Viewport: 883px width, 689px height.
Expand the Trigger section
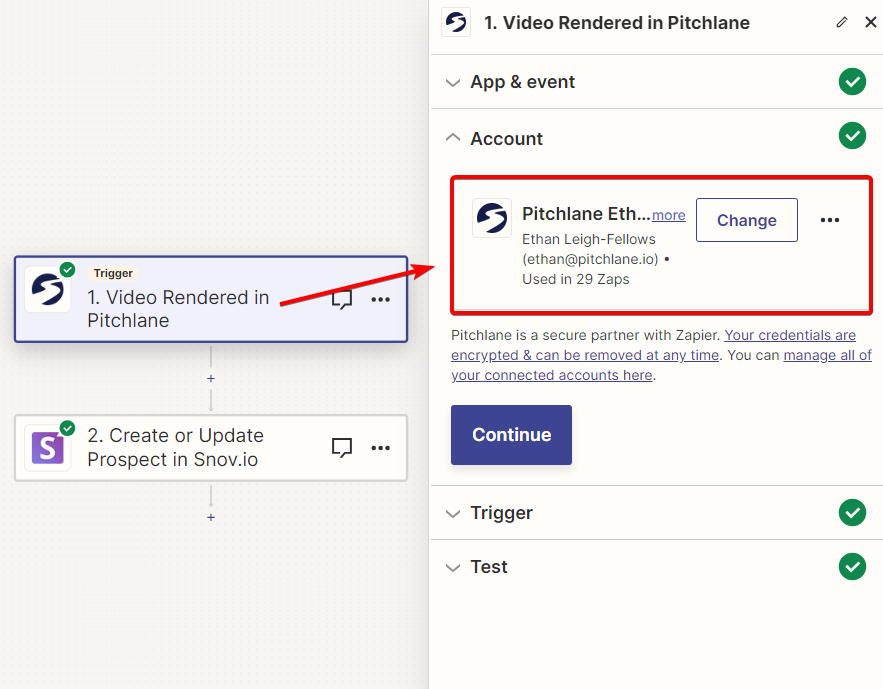[656, 513]
